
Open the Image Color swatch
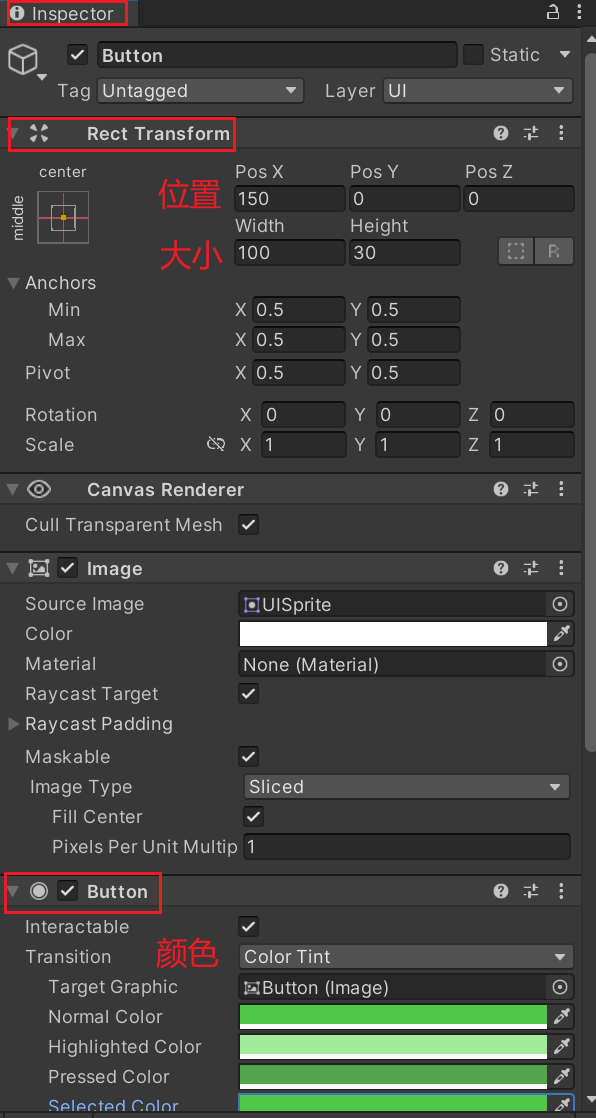click(393, 634)
